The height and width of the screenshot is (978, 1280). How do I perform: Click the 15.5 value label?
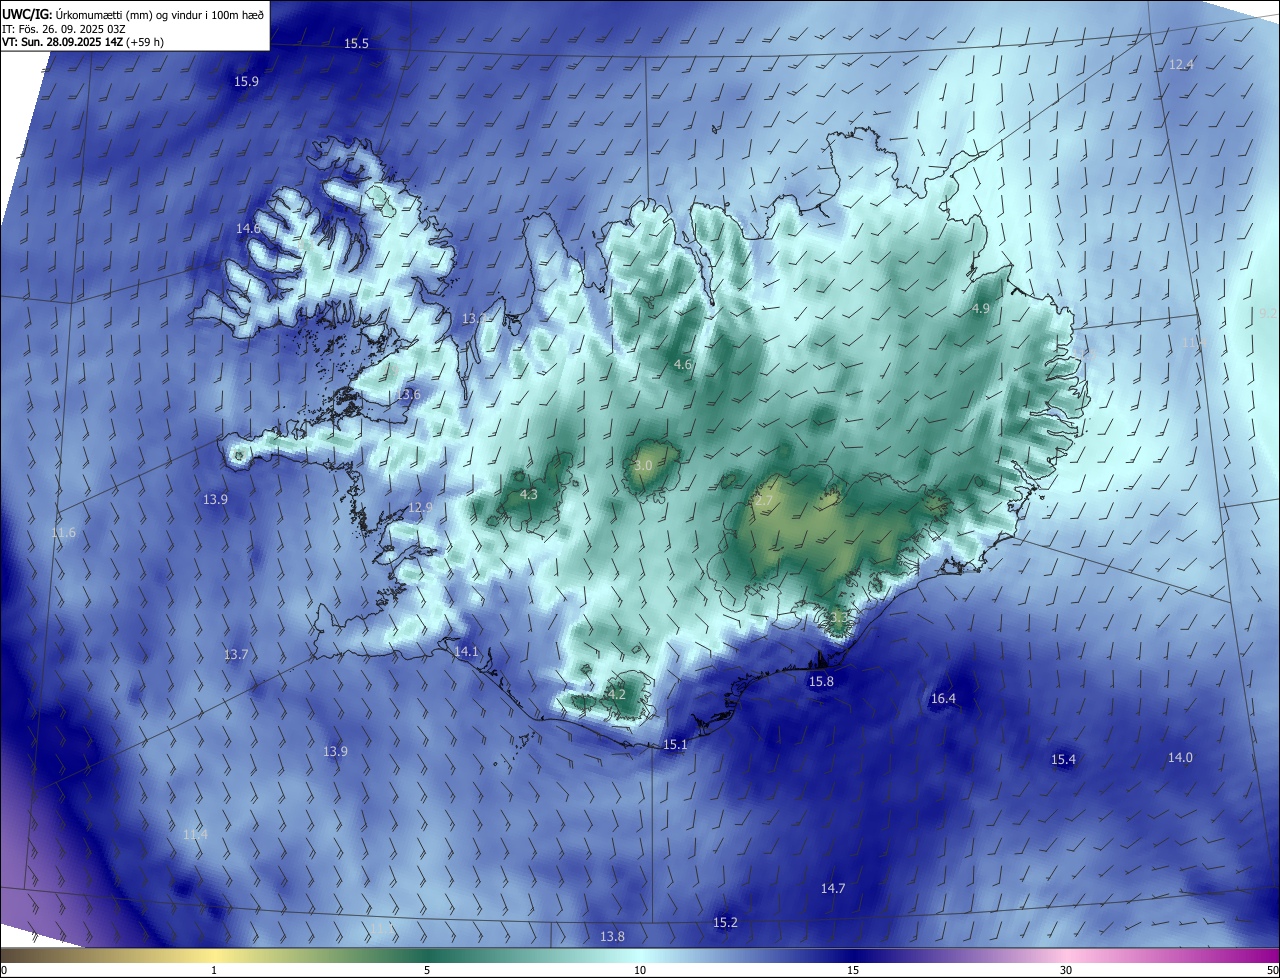click(356, 44)
